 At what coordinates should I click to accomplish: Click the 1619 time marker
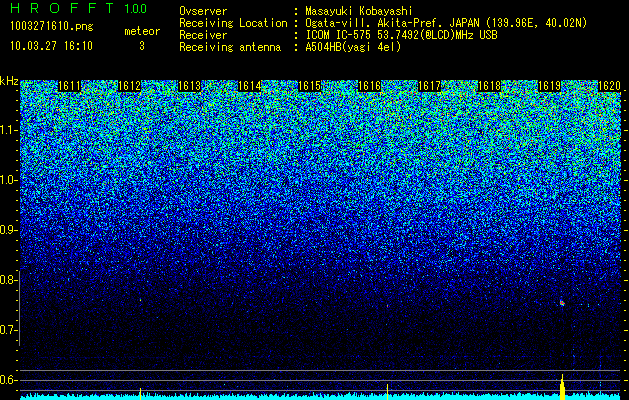pos(549,86)
